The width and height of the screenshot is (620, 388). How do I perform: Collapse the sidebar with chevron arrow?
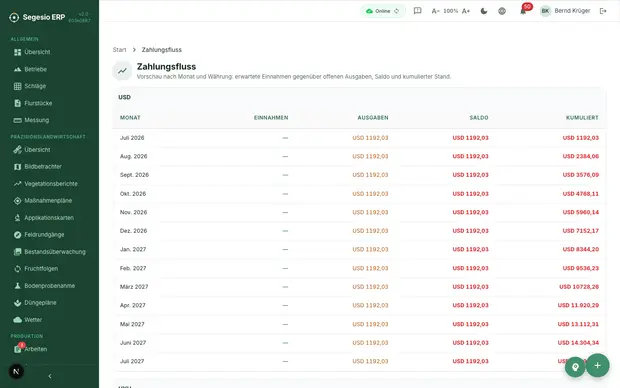(x=50, y=376)
